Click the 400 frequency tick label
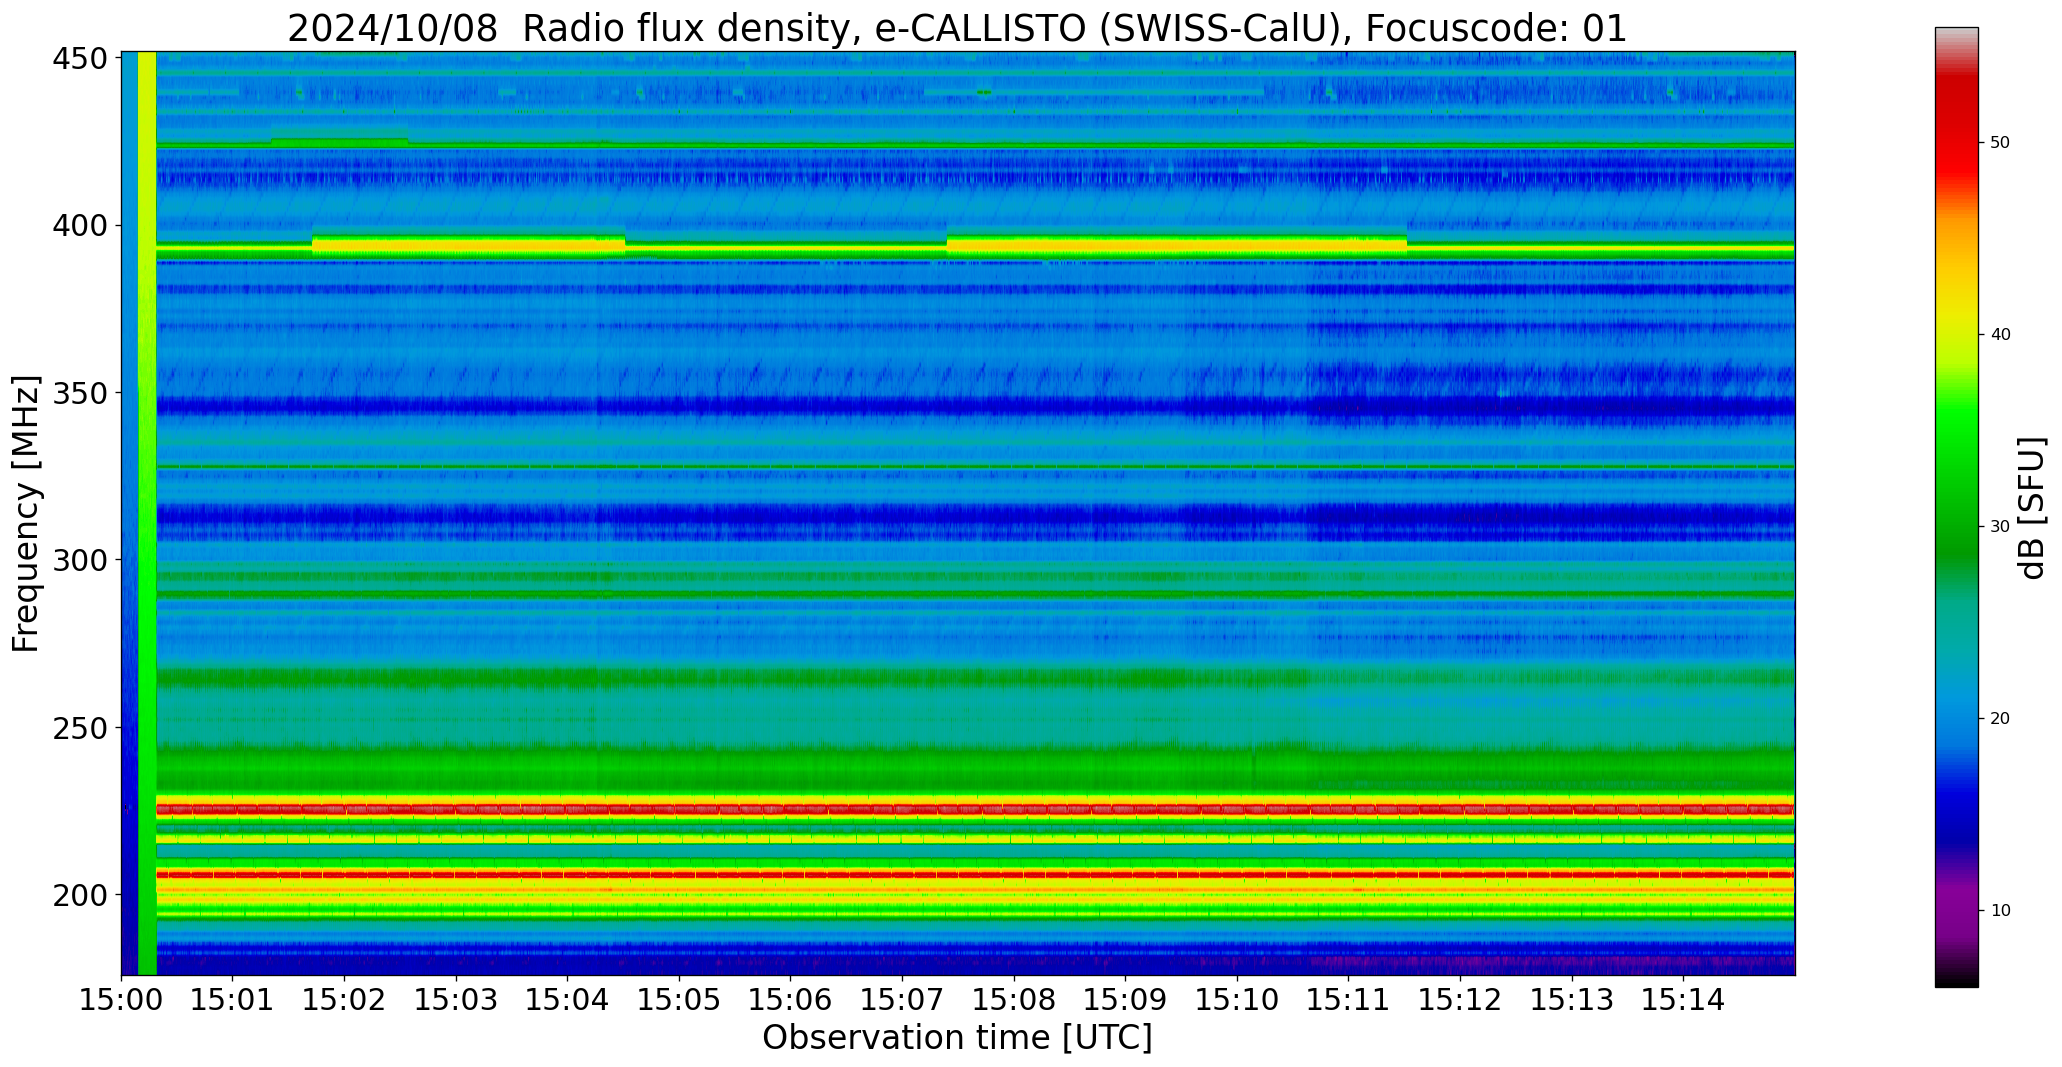 click(x=79, y=226)
